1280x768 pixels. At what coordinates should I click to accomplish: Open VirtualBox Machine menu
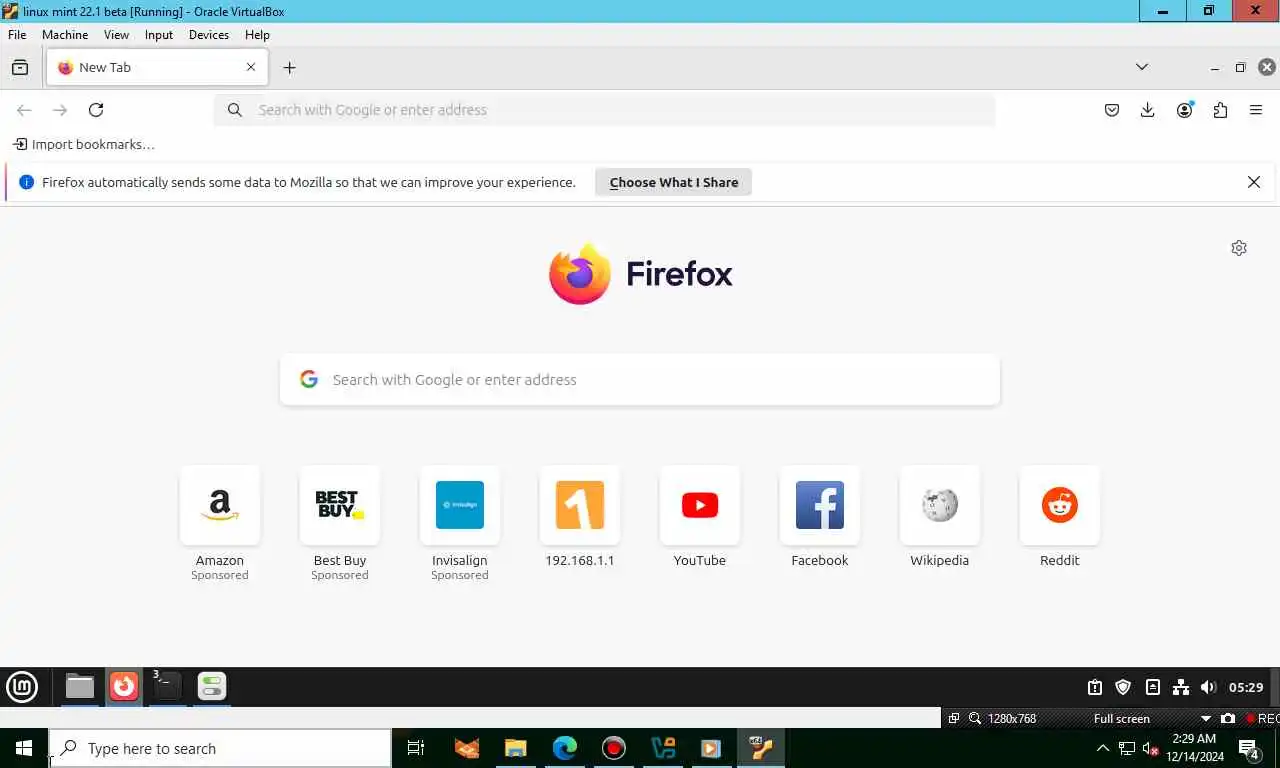click(x=65, y=34)
